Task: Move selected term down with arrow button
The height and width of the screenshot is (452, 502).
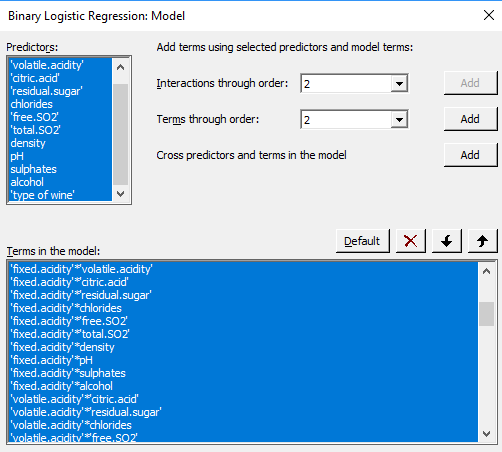Action: point(446,241)
